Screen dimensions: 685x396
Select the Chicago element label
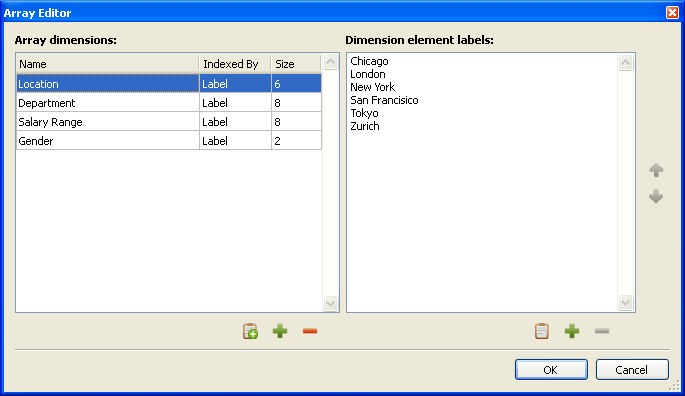pos(369,61)
